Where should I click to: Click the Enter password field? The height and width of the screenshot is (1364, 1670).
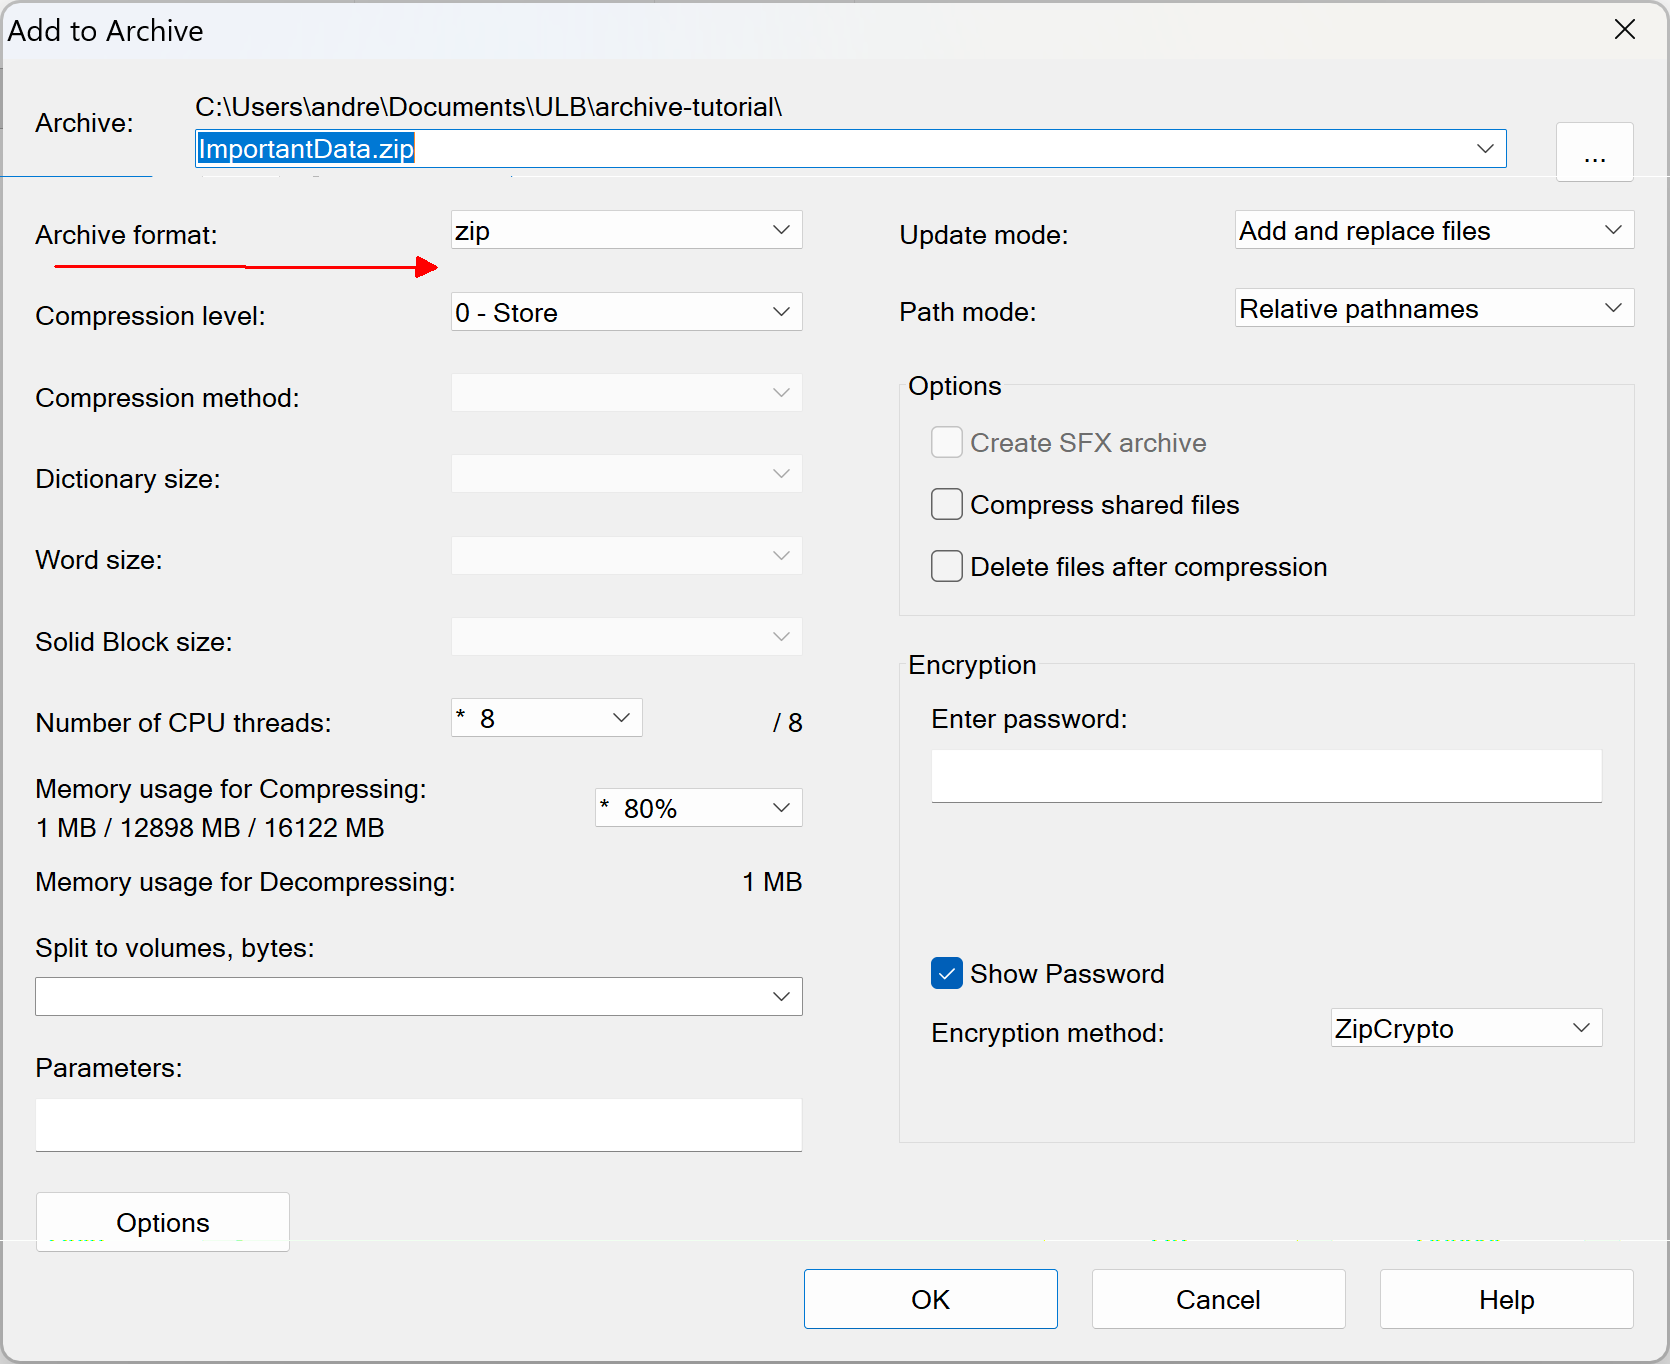coord(1266,776)
